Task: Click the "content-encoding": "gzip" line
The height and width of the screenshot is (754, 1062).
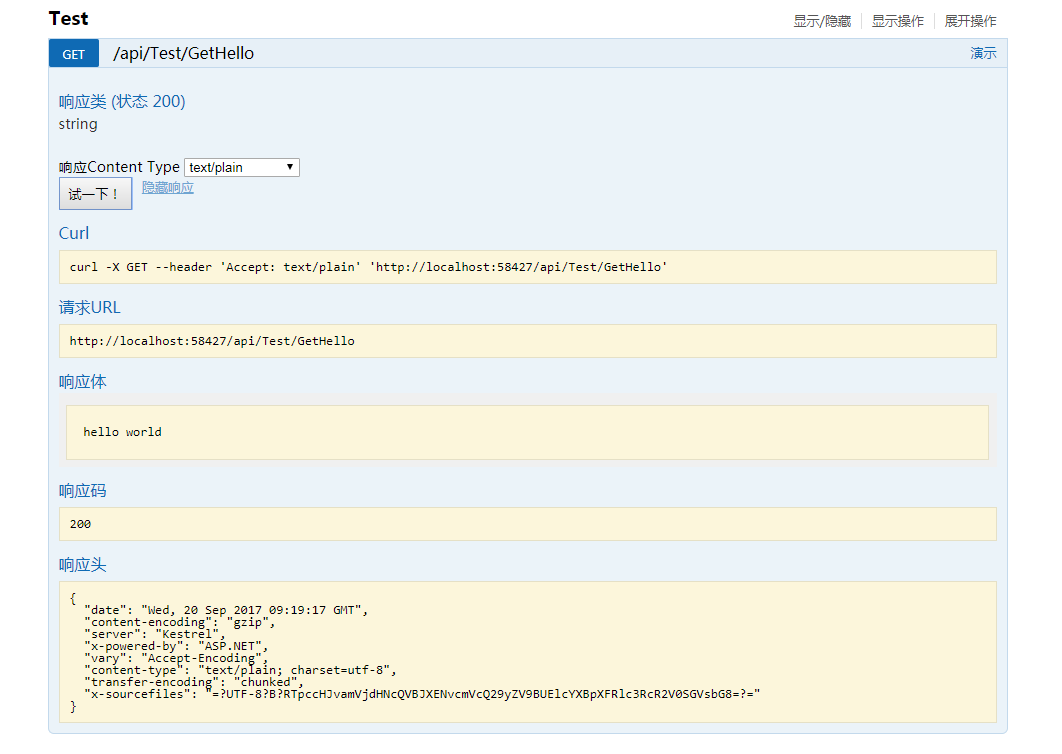Action: (179, 622)
